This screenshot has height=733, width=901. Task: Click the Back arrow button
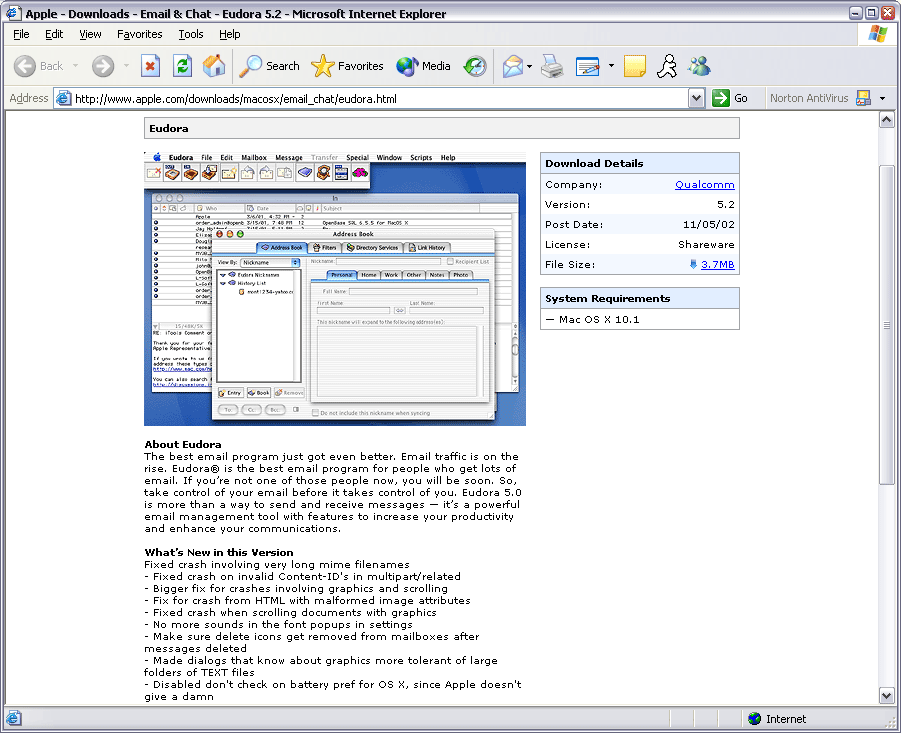click(x=25, y=66)
